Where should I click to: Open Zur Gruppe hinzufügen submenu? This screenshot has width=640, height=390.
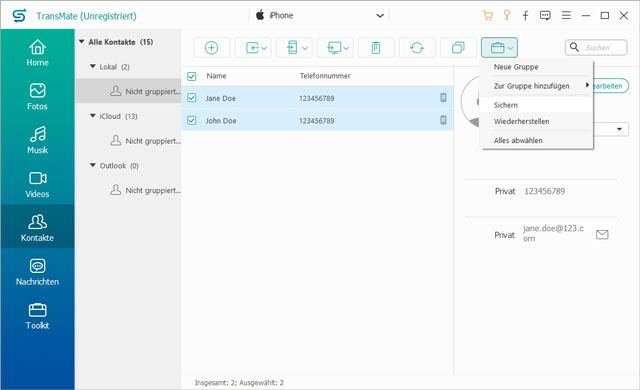click(x=537, y=86)
